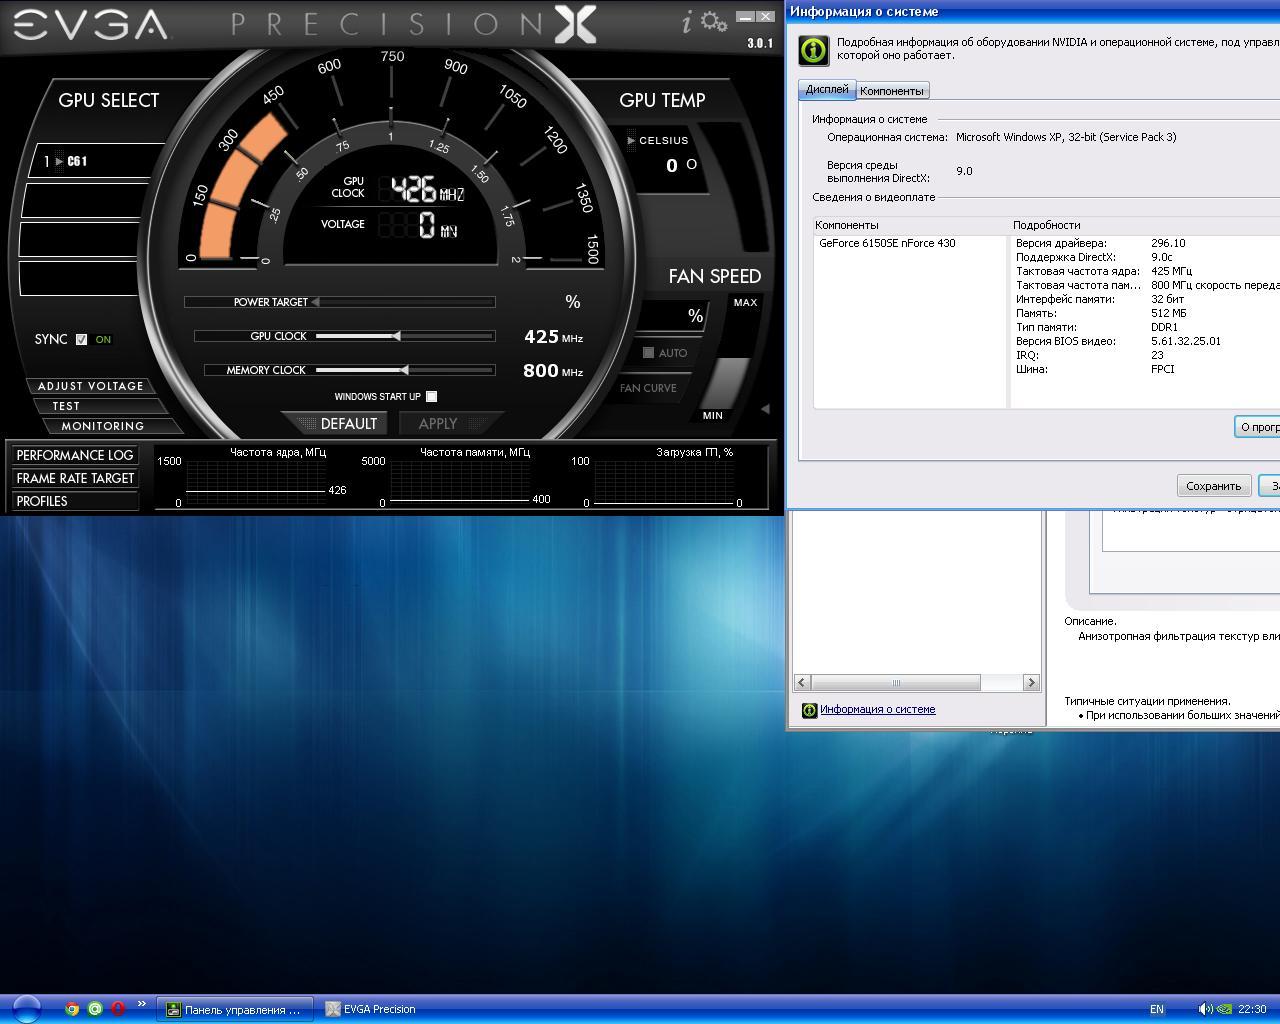
Task: Click the Версия BIOS видео value 5.61.32.25.01
Action: pyautogui.click(x=1186, y=341)
